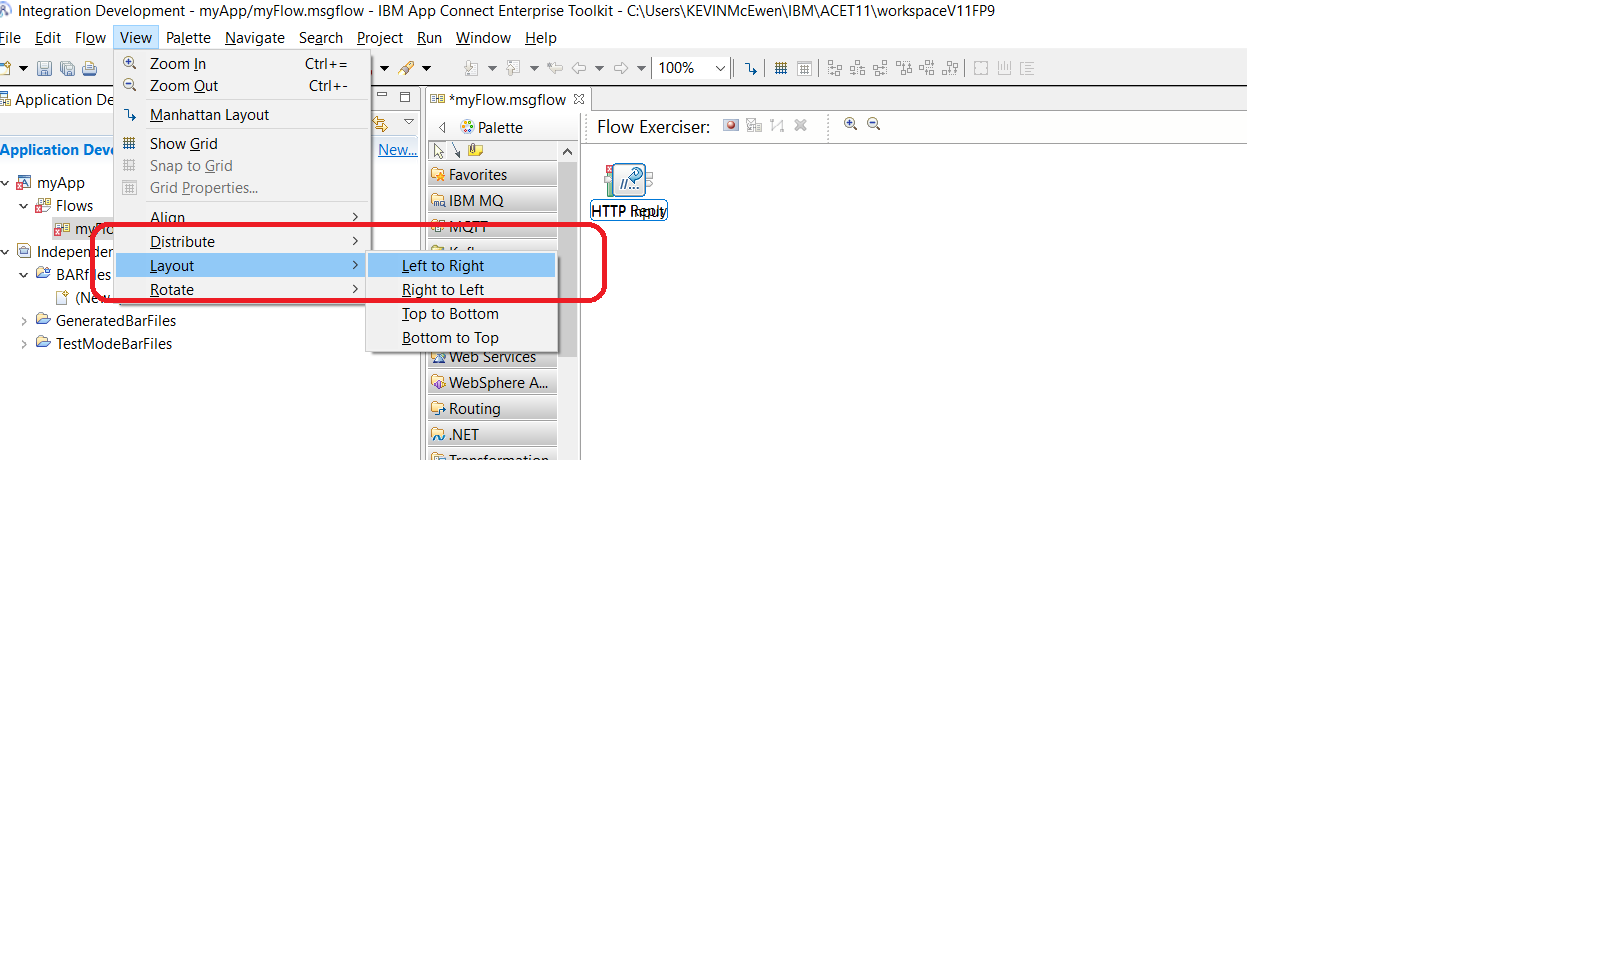Click the Flow Exerciser delete X icon
1622x964 pixels.
click(x=800, y=125)
